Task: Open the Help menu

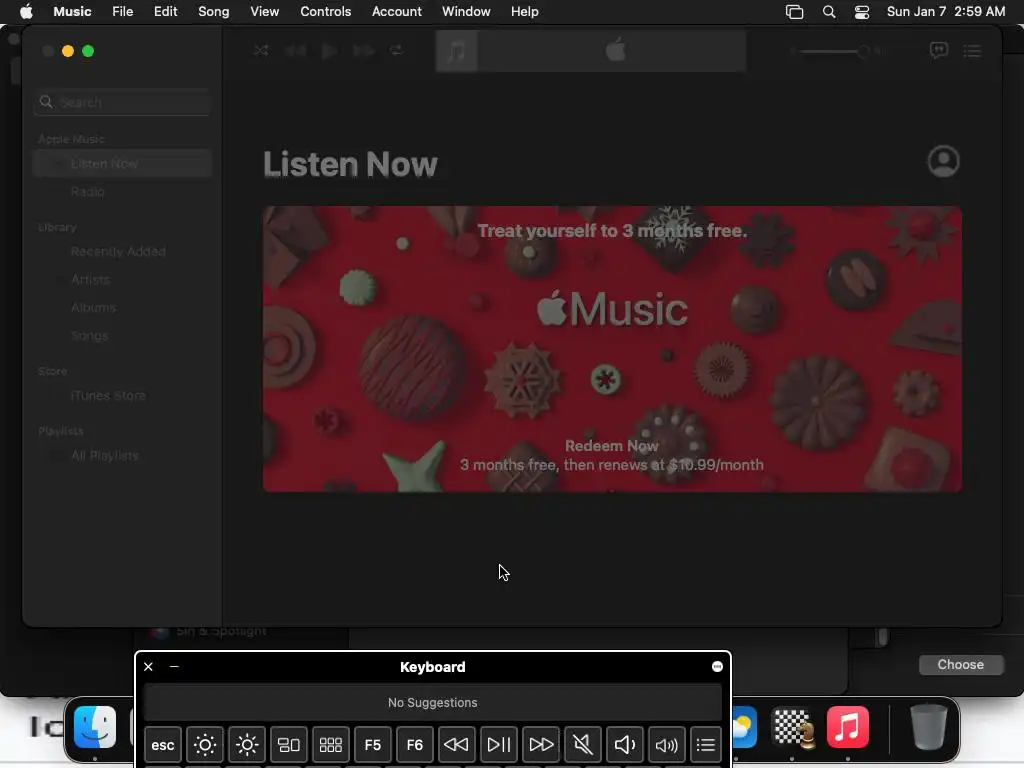Action: pyautogui.click(x=524, y=12)
